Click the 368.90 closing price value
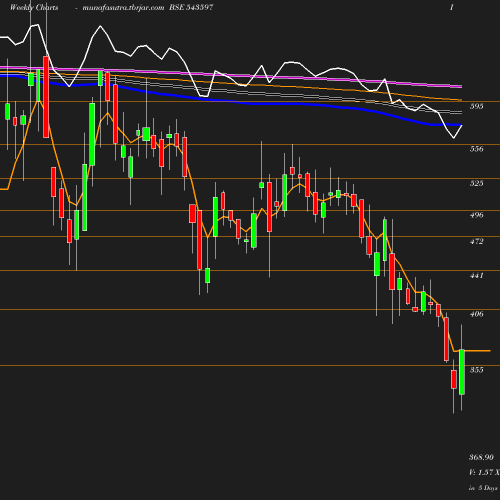 [x=481, y=457]
